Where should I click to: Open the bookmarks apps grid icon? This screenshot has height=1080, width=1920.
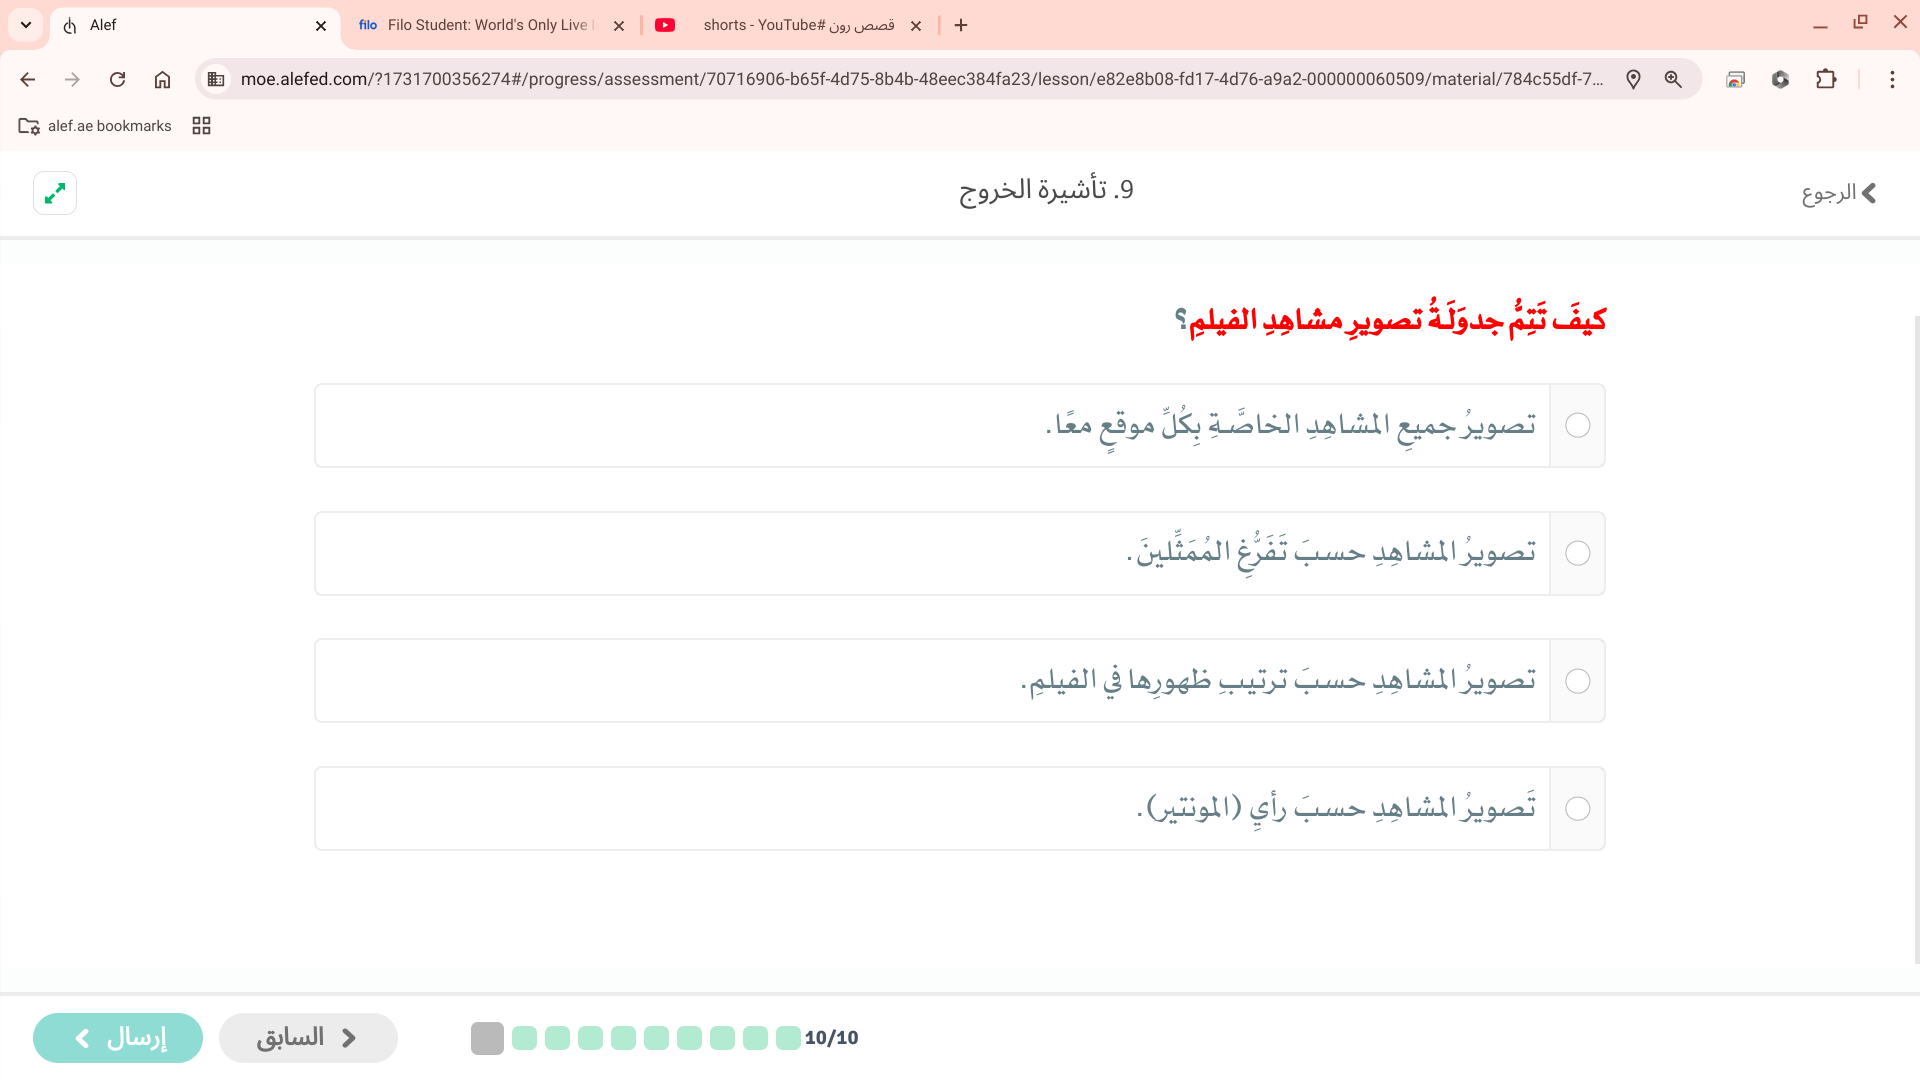click(201, 126)
